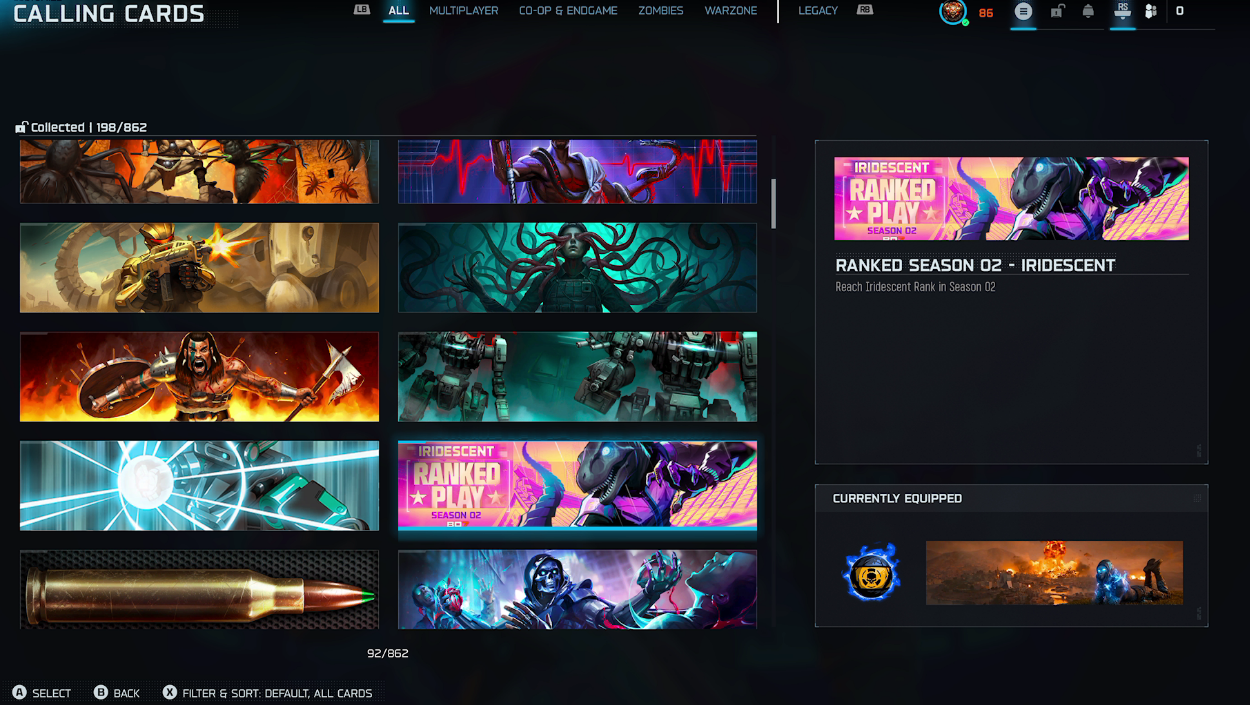Select the spiders calling card

pyautogui.click(x=199, y=171)
